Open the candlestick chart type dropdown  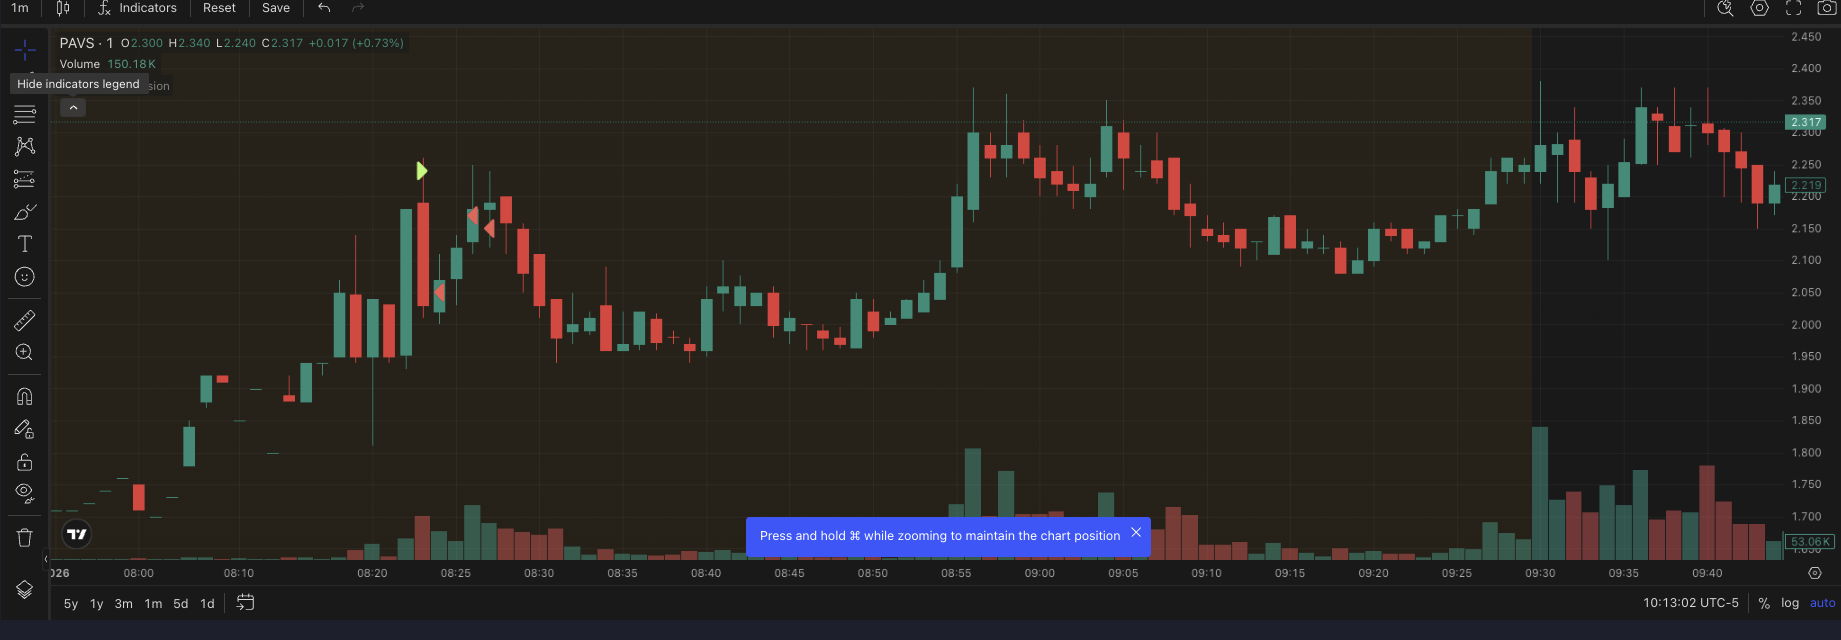[x=63, y=8]
